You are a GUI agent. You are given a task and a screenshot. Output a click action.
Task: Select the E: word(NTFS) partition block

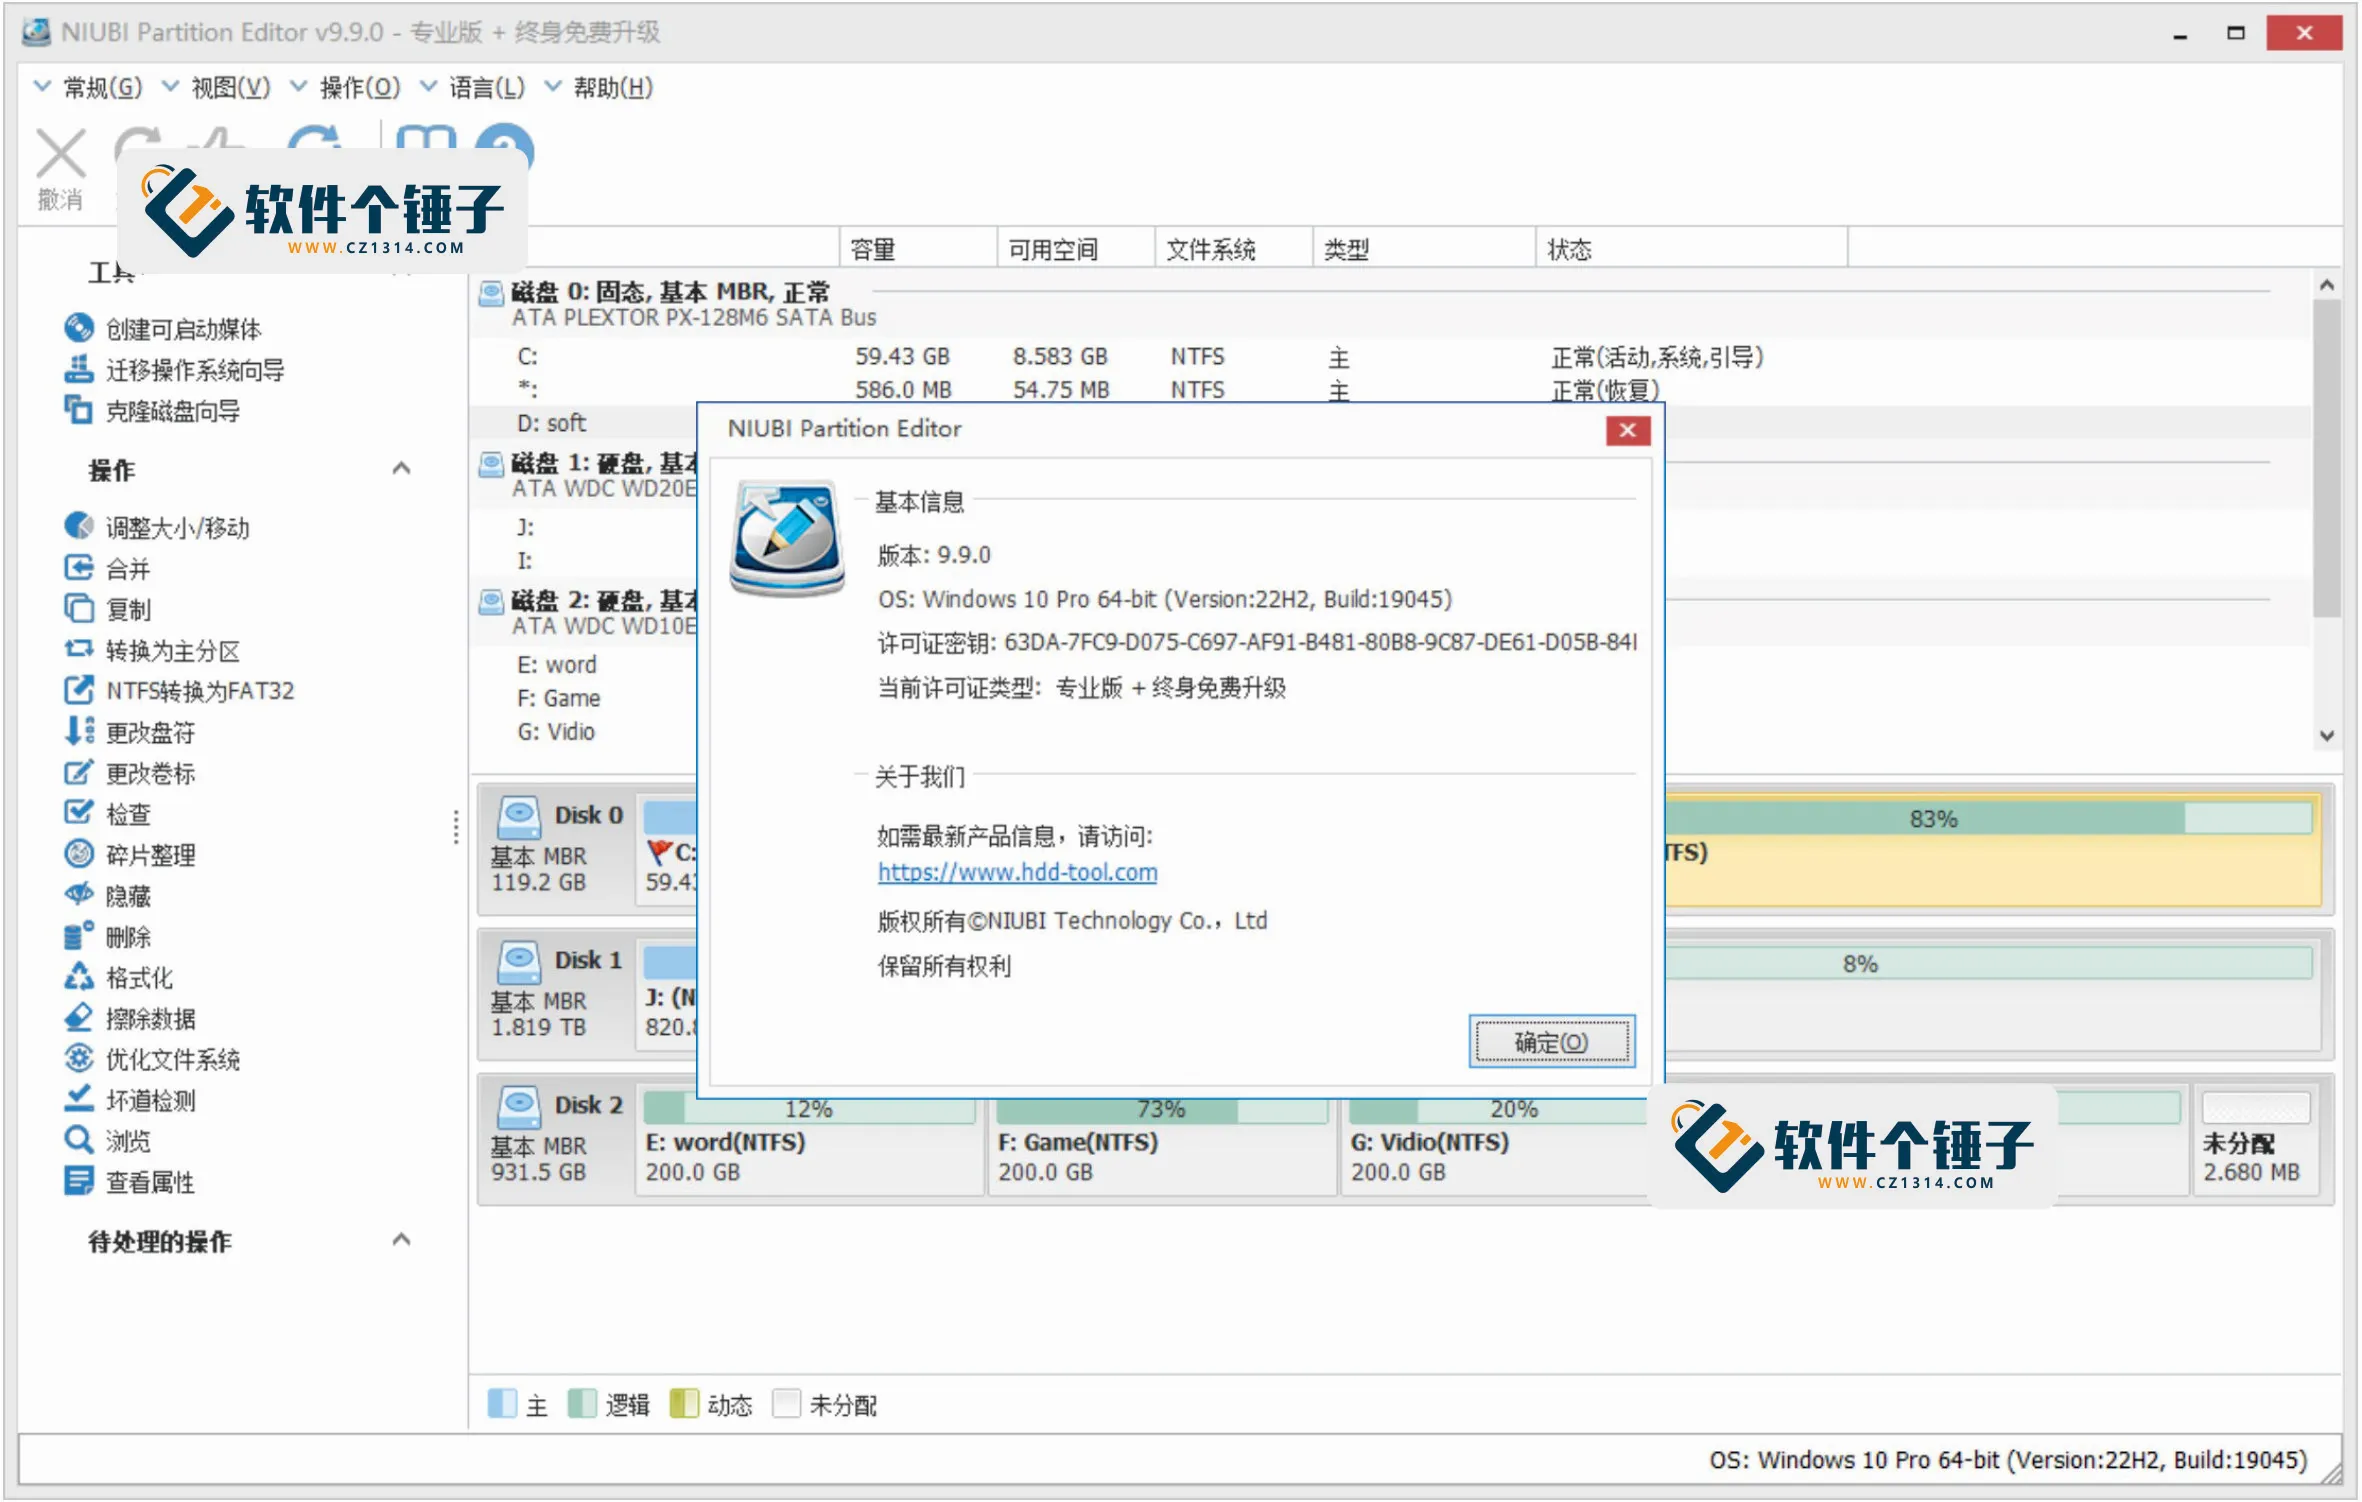[x=809, y=1141]
